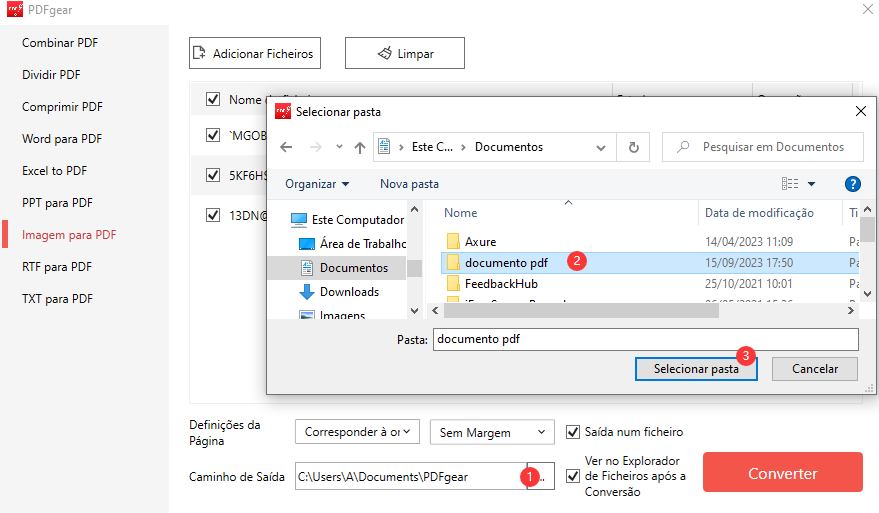Close the Selecionar pasta dialog

pyautogui.click(x=861, y=112)
